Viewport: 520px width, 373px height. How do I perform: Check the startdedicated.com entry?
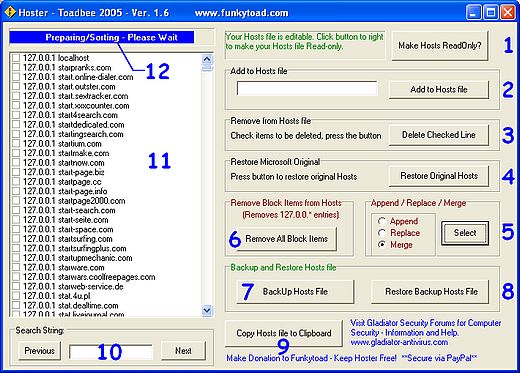pos(16,125)
